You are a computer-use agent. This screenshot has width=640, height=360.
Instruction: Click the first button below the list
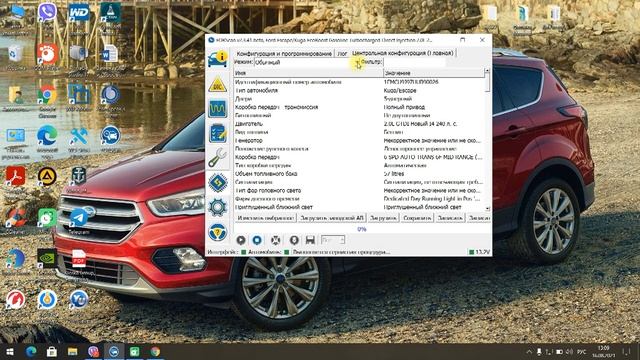coord(265,218)
